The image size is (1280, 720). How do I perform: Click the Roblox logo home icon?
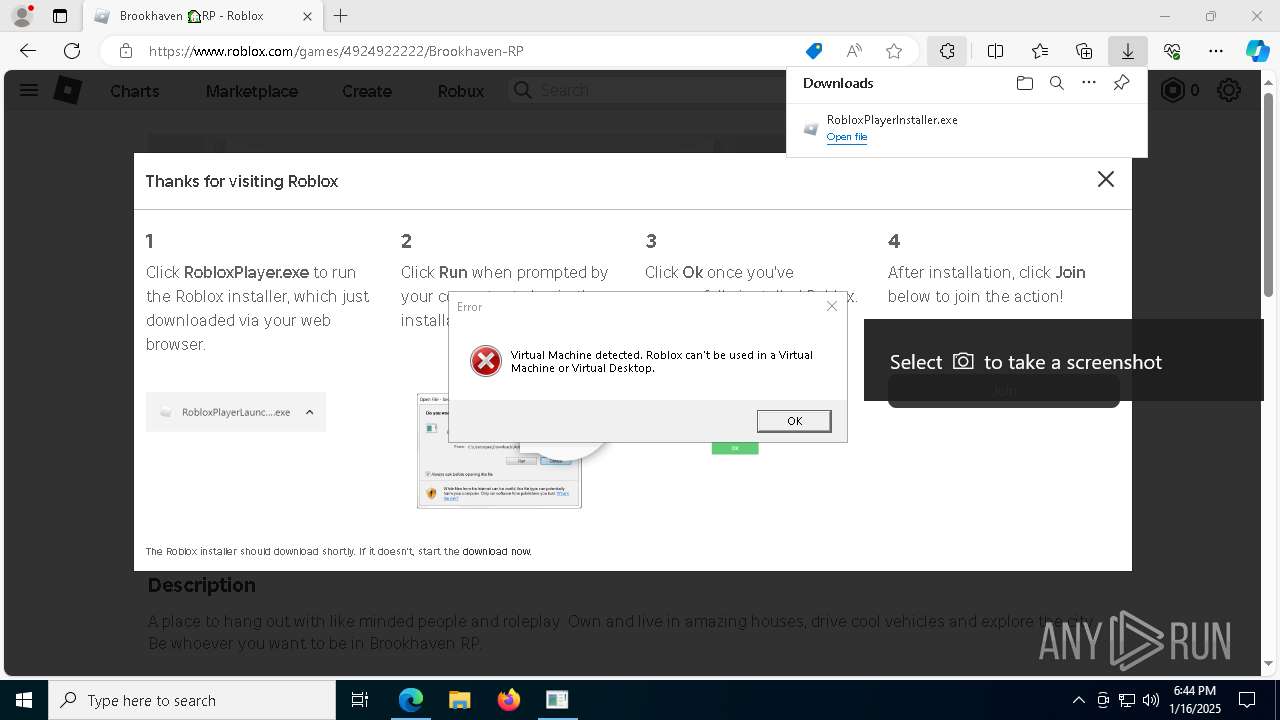tap(67, 90)
